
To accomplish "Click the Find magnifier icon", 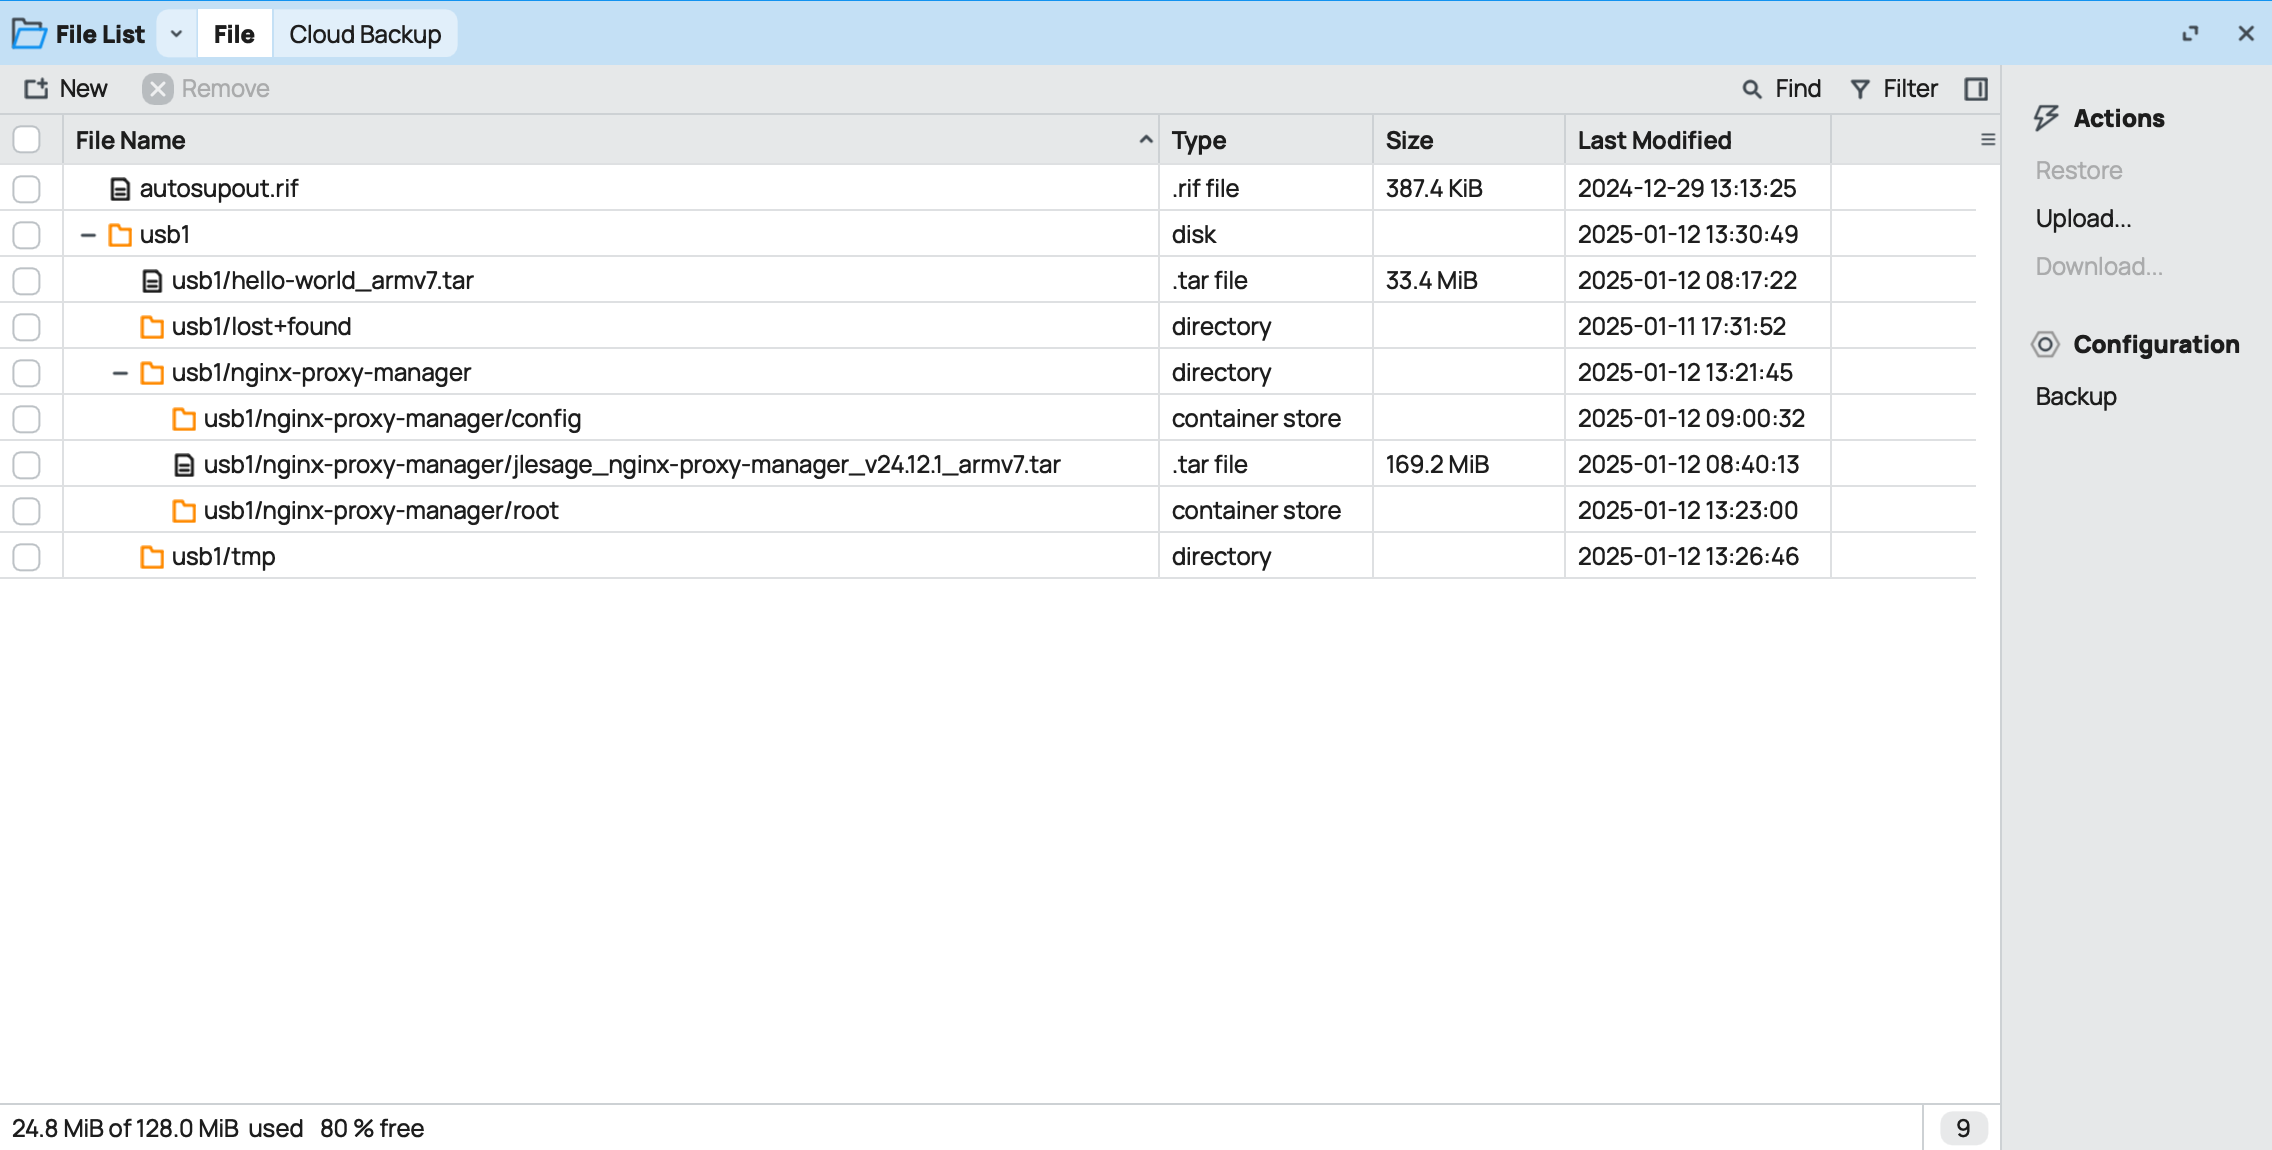I will point(1752,89).
